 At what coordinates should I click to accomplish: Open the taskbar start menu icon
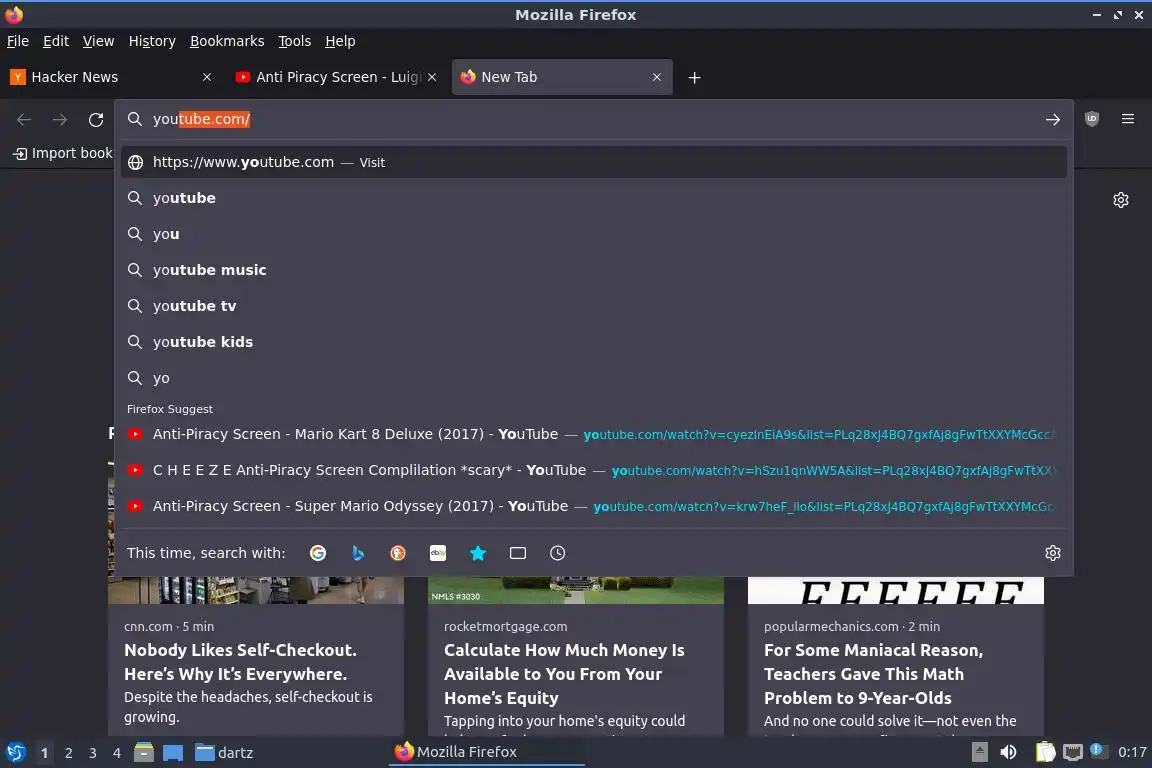coord(15,753)
